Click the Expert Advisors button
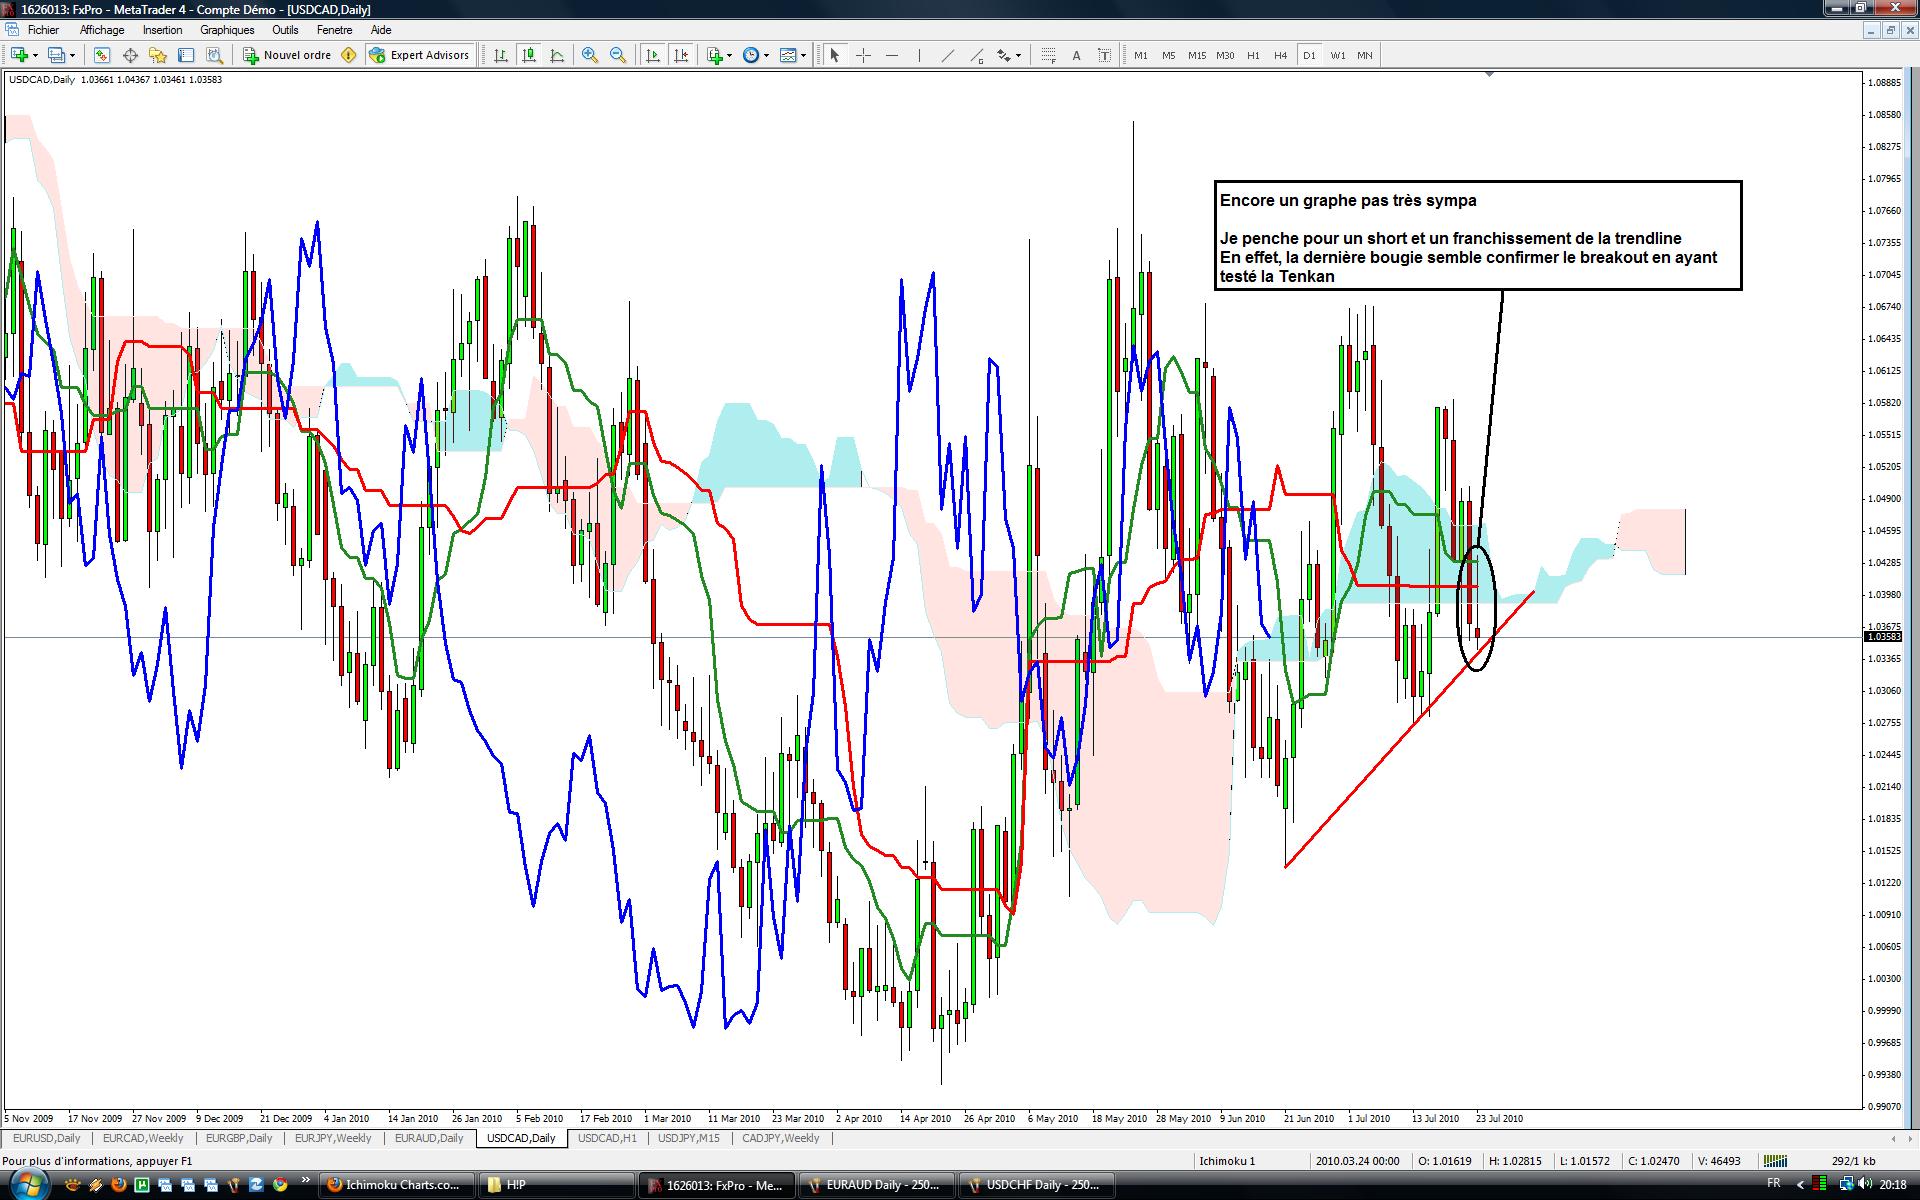This screenshot has width=1920, height=1200. [x=420, y=55]
